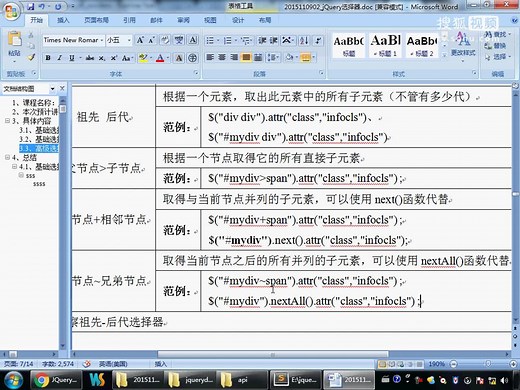
Task: Save document via quick access toolbar
Action: point(31,6)
